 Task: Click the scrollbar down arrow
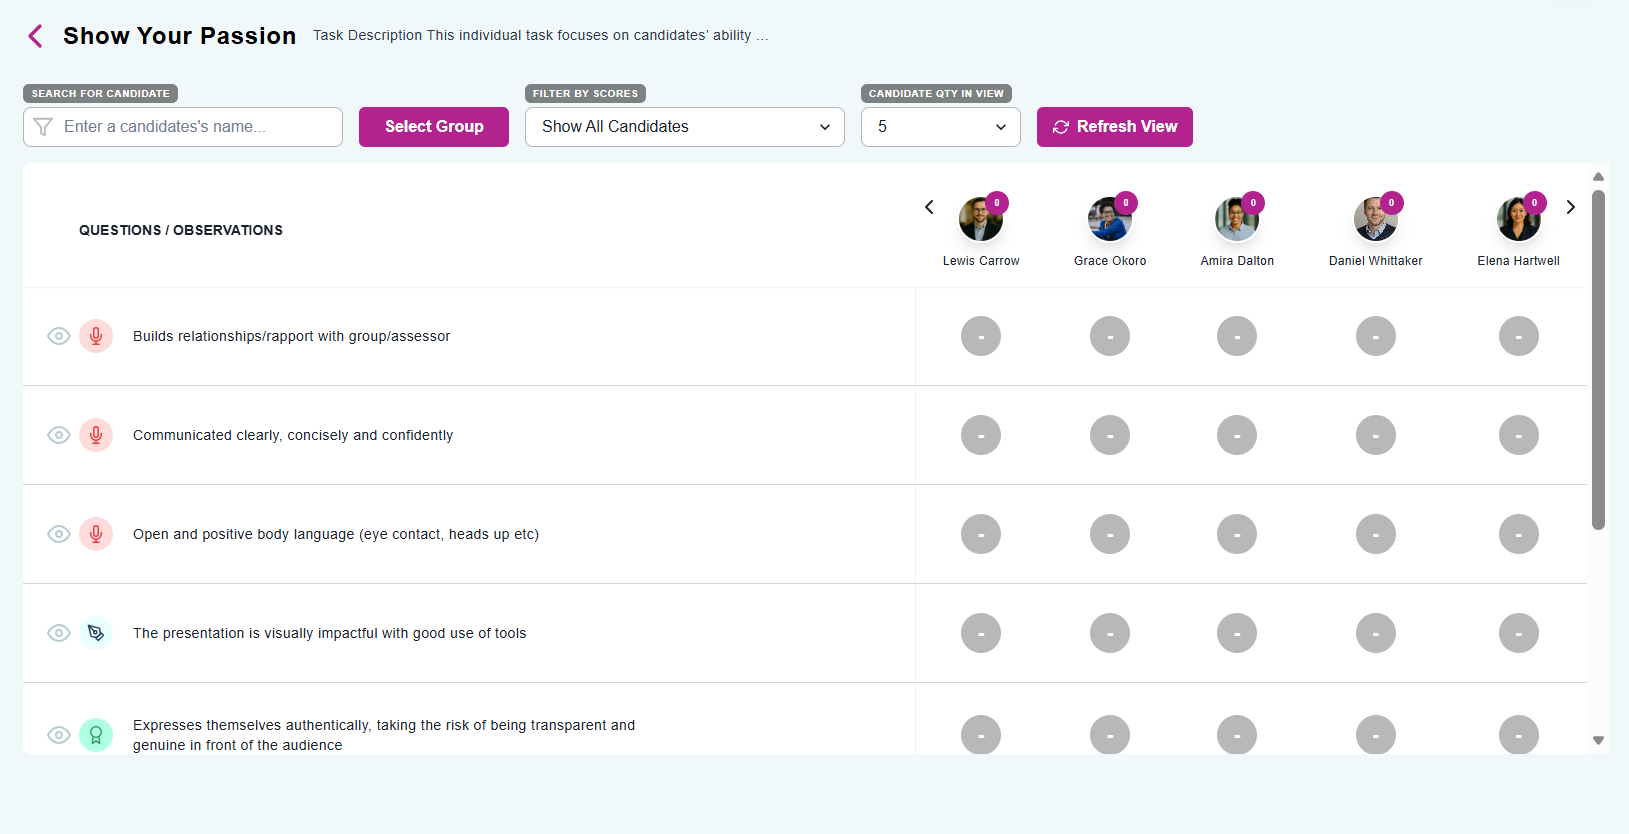[1598, 741]
